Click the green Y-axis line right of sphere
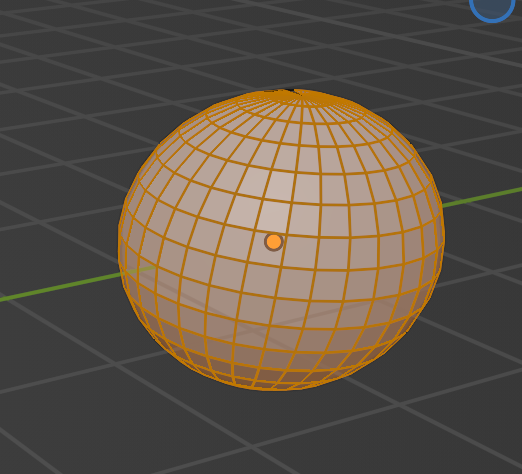This screenshot has height=474, width=522. point(482,197)
